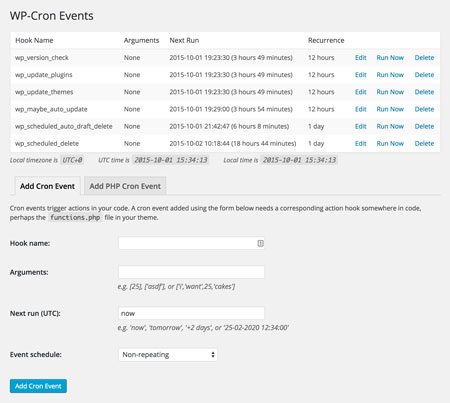The width and height of the screenshot is (450, 403).
Task: Run wp_update_plugins event now
Action: click(x=390, y=75)
